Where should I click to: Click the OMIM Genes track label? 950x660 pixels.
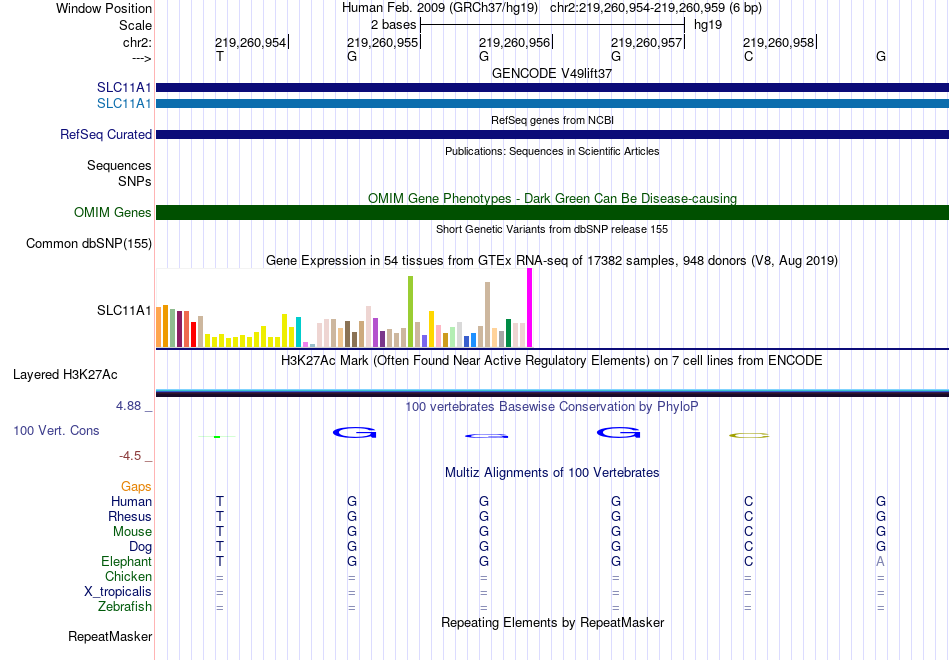point(113,213)
